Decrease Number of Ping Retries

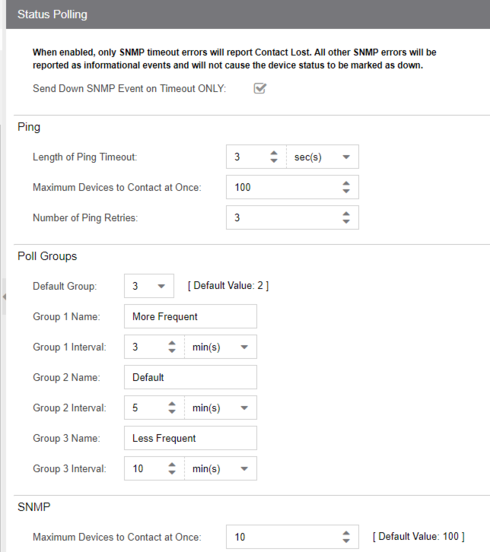coord(346,221)
